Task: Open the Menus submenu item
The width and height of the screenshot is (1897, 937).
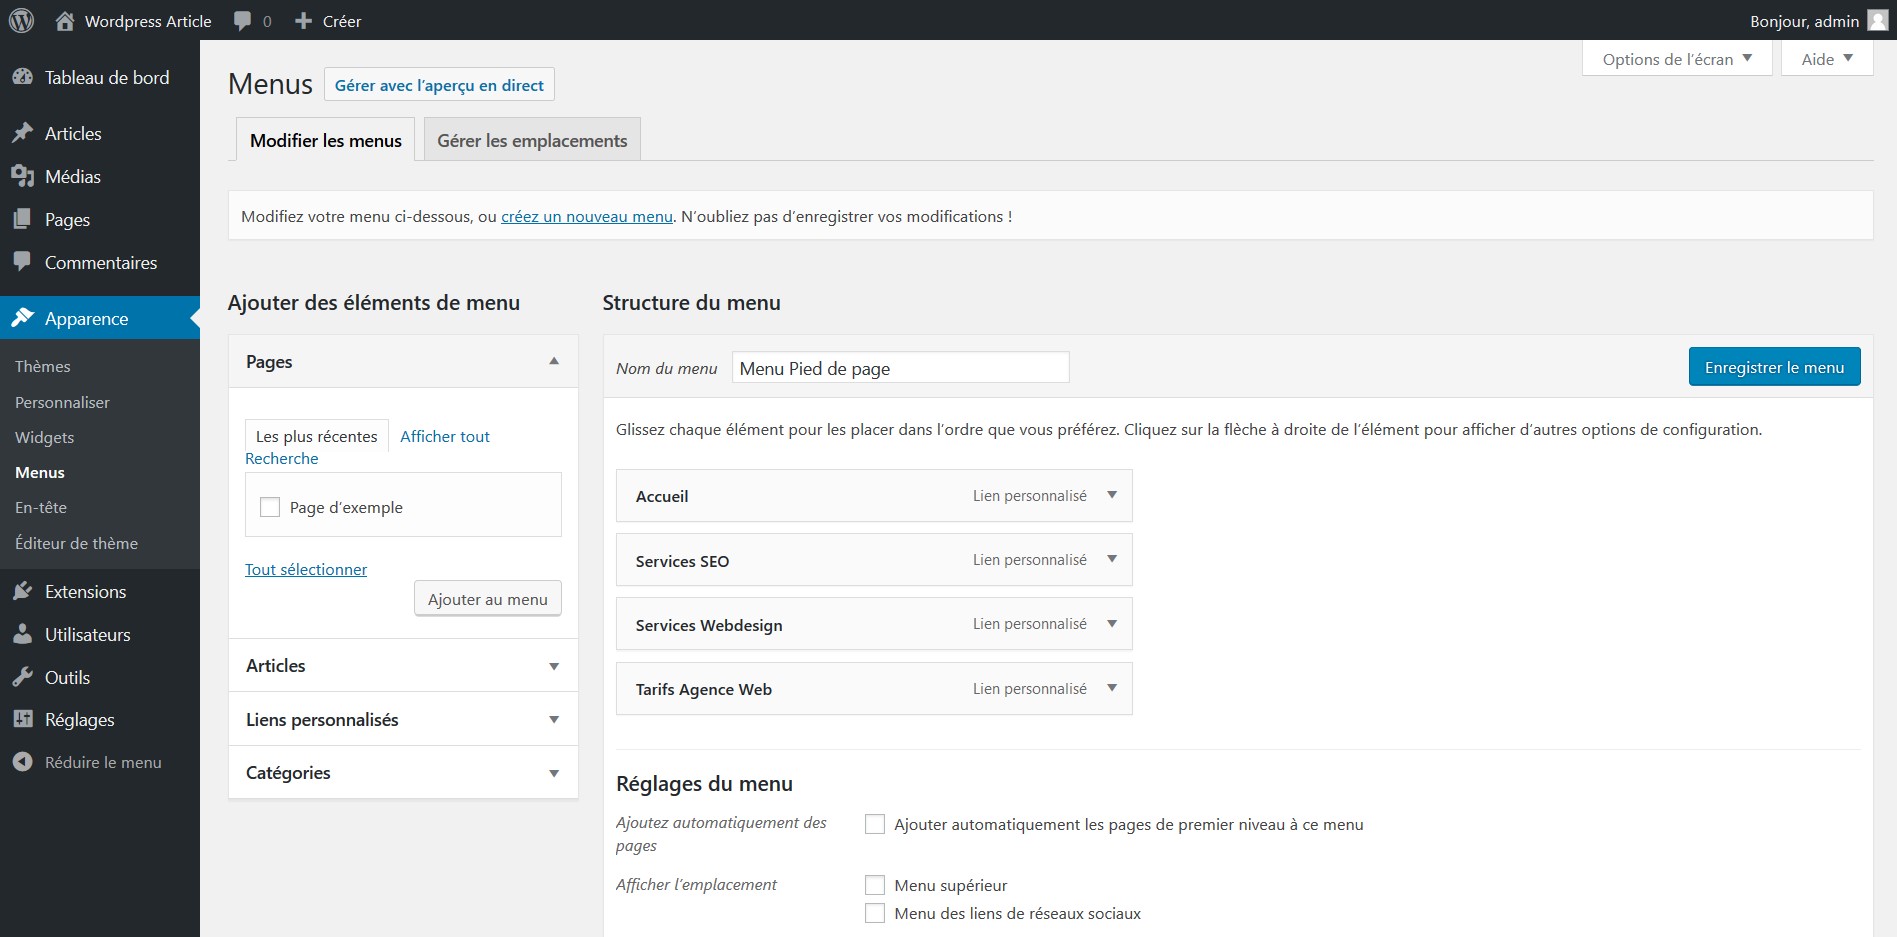Action: point(40,472)
